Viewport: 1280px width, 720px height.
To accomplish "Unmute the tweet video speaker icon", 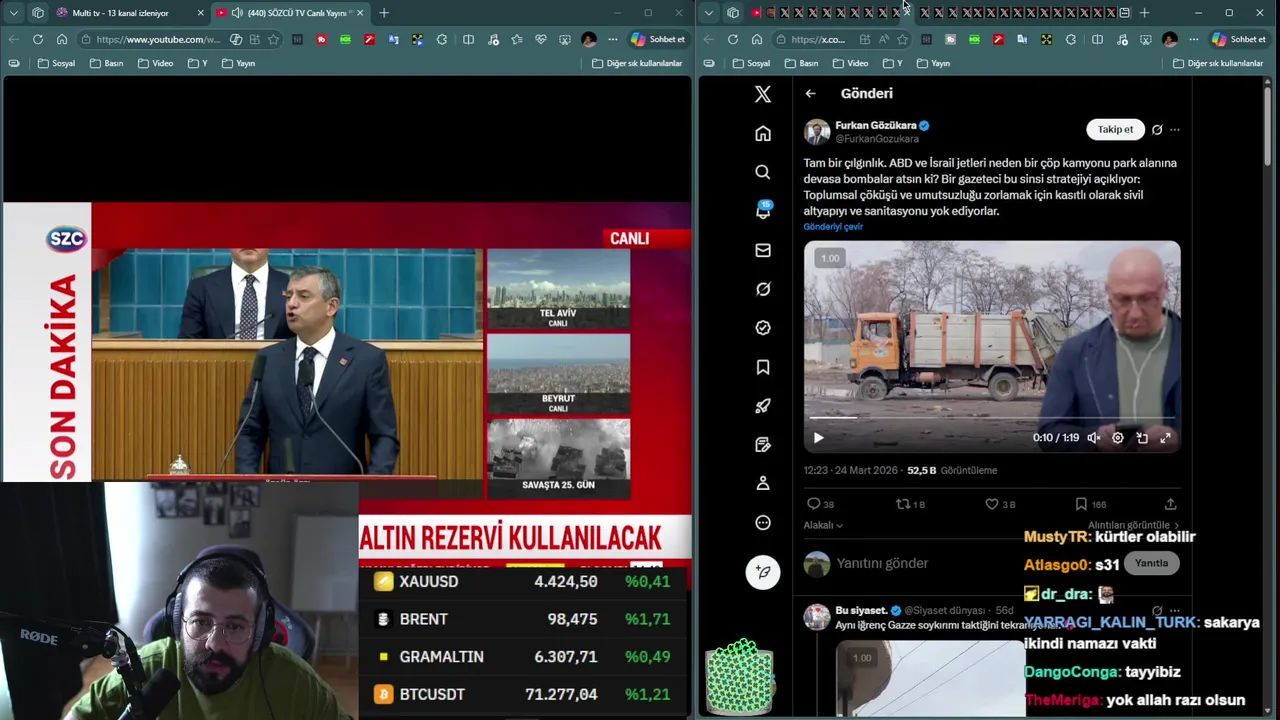I will [1094, 438].
